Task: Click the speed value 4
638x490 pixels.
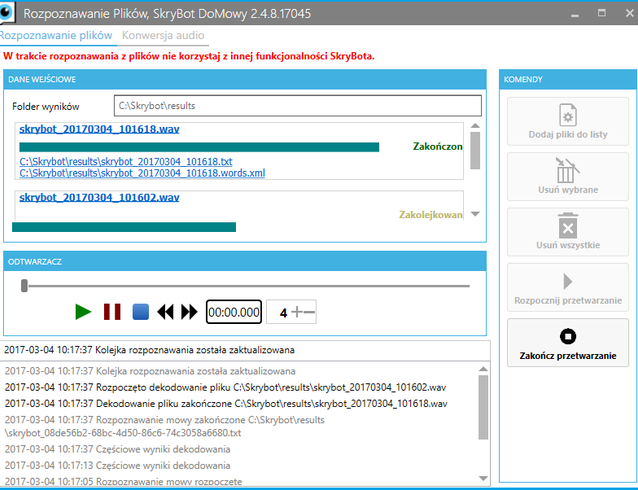Action: tap(283, 313)
